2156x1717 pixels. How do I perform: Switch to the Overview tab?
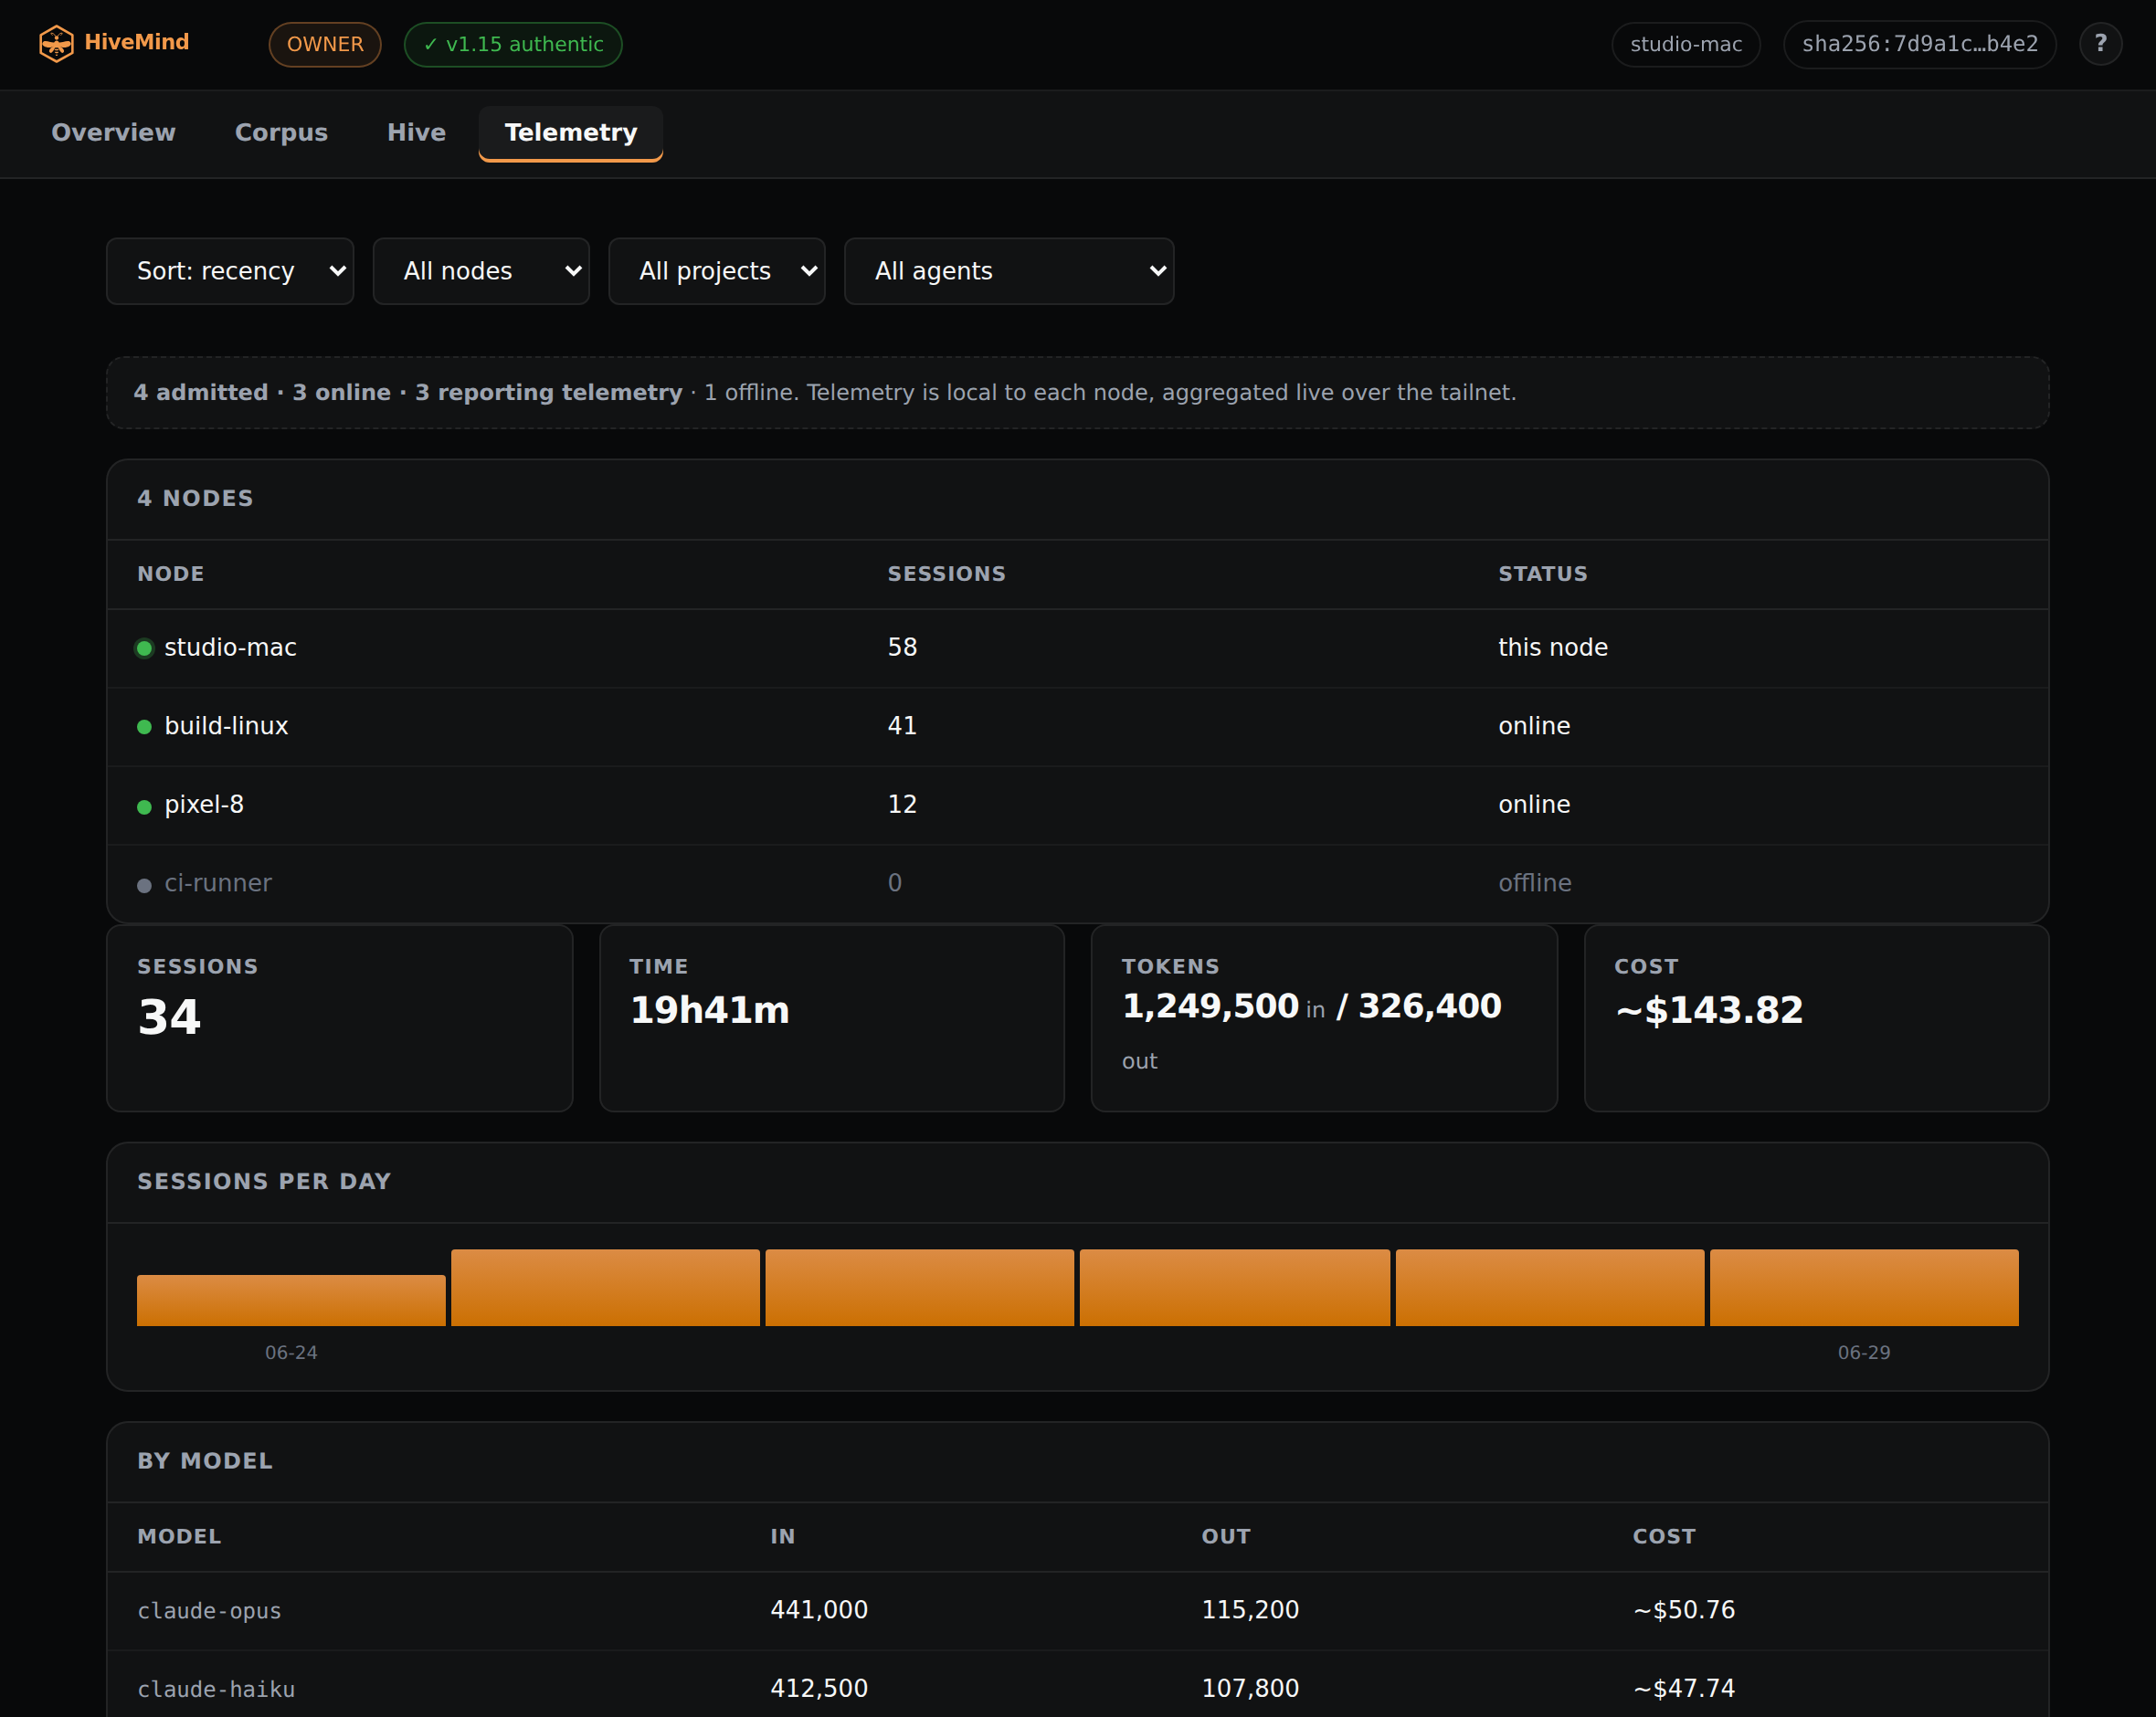[x=113, y=132]
